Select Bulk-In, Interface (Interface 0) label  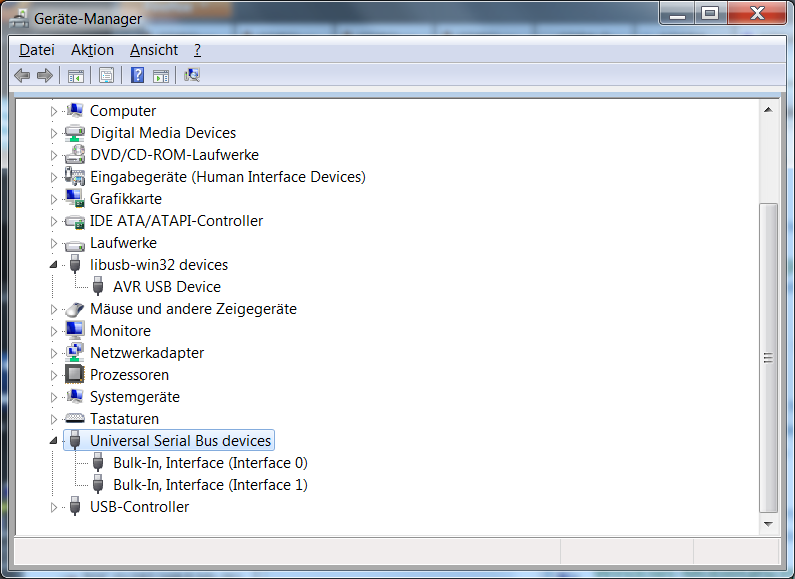coord(210,462)
